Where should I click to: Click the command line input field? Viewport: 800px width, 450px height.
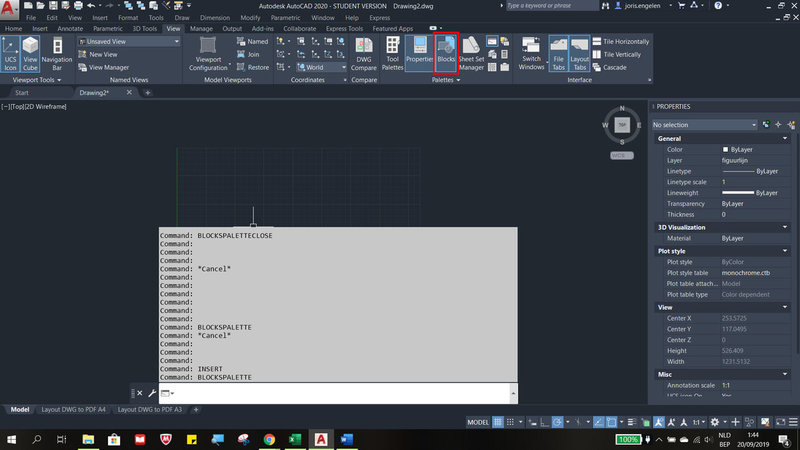coord(340,393)
